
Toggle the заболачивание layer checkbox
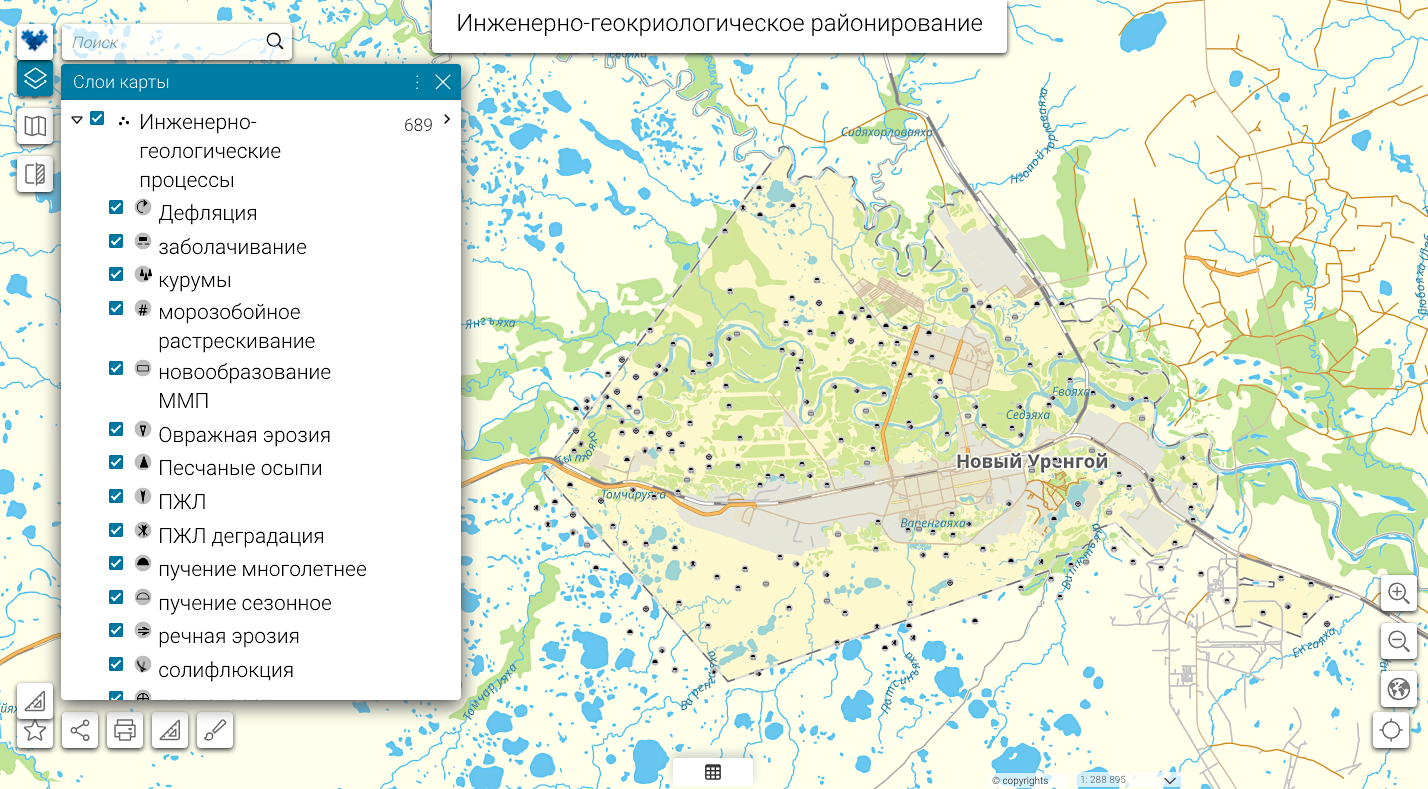point(116,242)
